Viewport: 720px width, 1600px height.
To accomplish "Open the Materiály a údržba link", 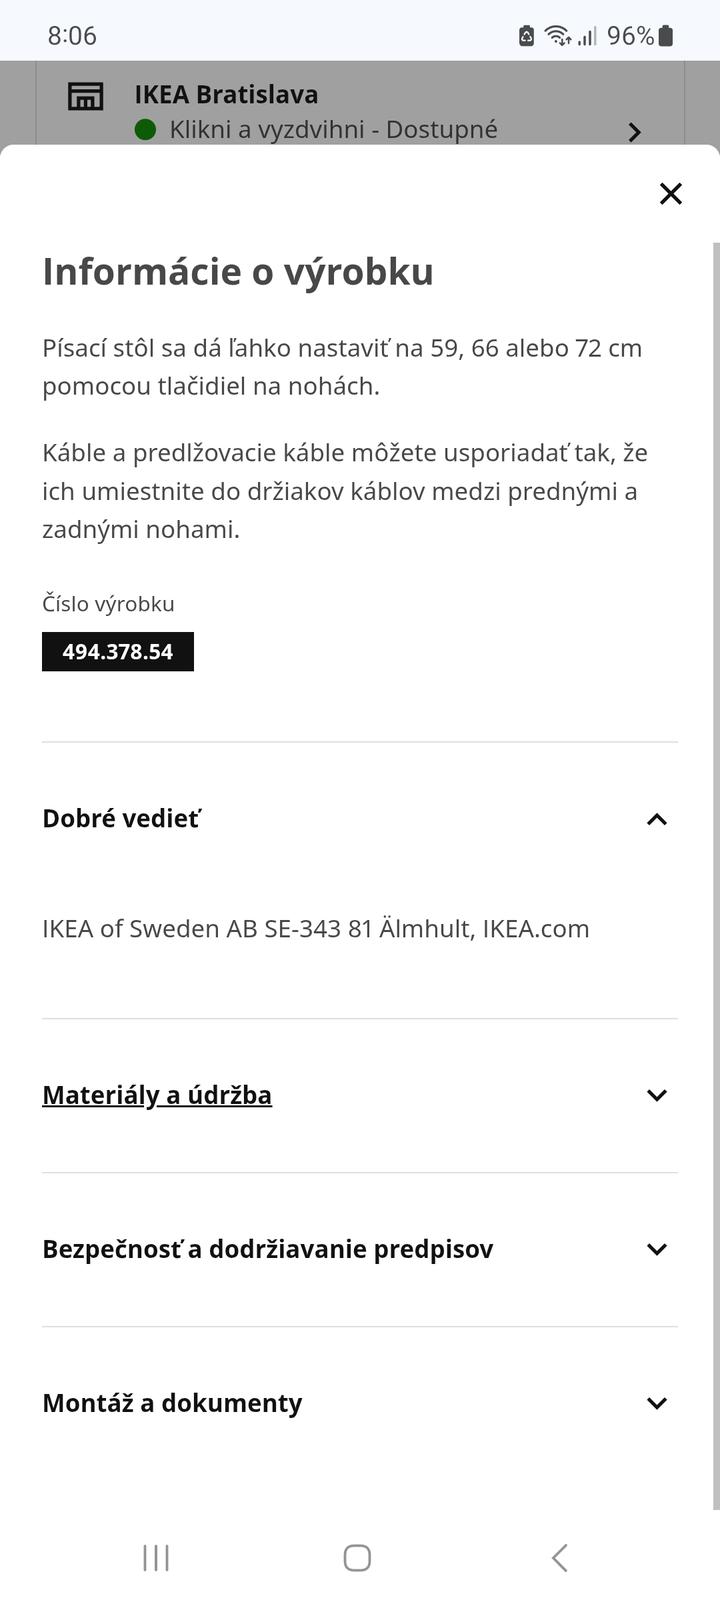I will (x=157, y=1095).
